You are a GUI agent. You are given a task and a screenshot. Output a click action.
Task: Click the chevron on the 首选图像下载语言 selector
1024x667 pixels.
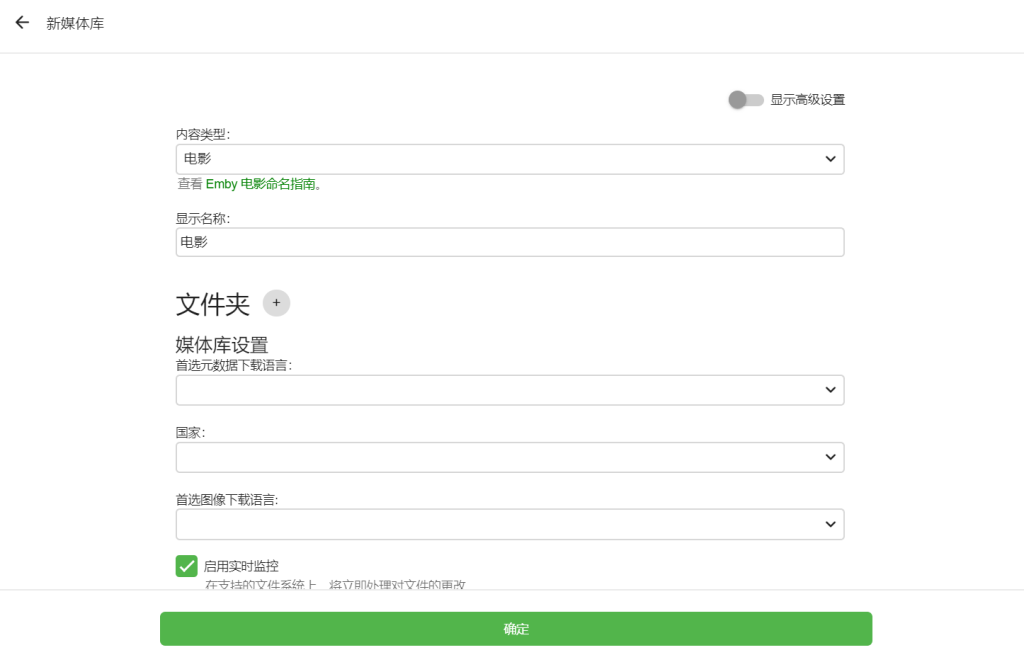point(829,524)
